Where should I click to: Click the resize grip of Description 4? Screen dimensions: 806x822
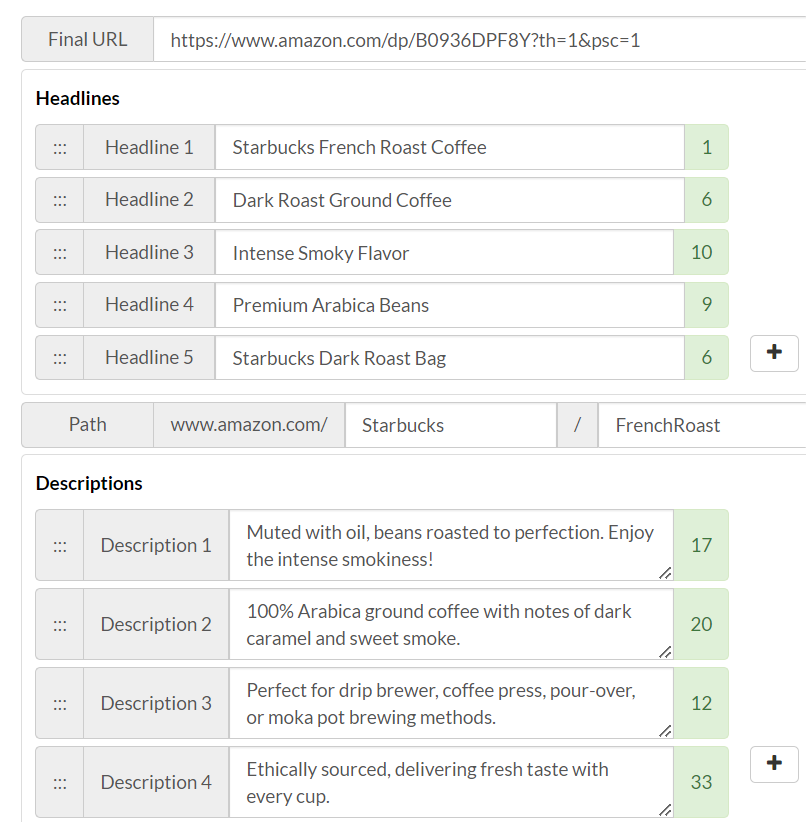(x=665, y=810)
